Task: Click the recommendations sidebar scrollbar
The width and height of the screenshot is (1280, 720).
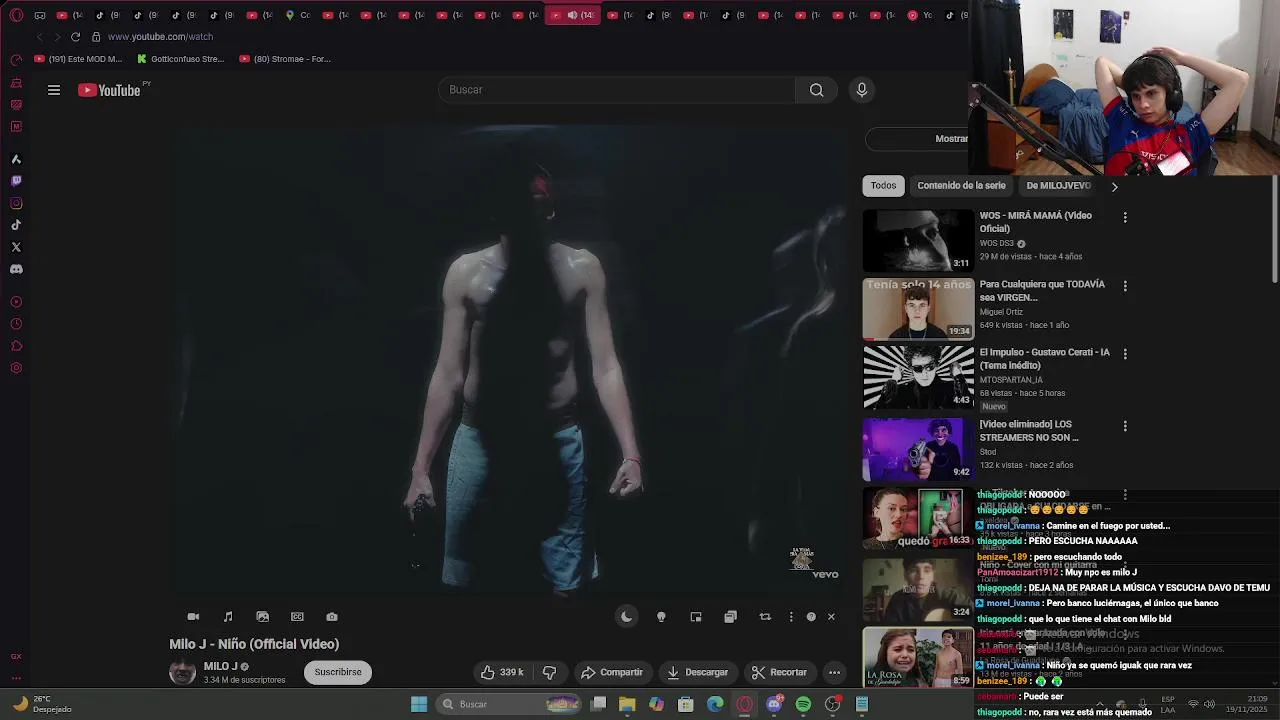Action: point(1274,230)
